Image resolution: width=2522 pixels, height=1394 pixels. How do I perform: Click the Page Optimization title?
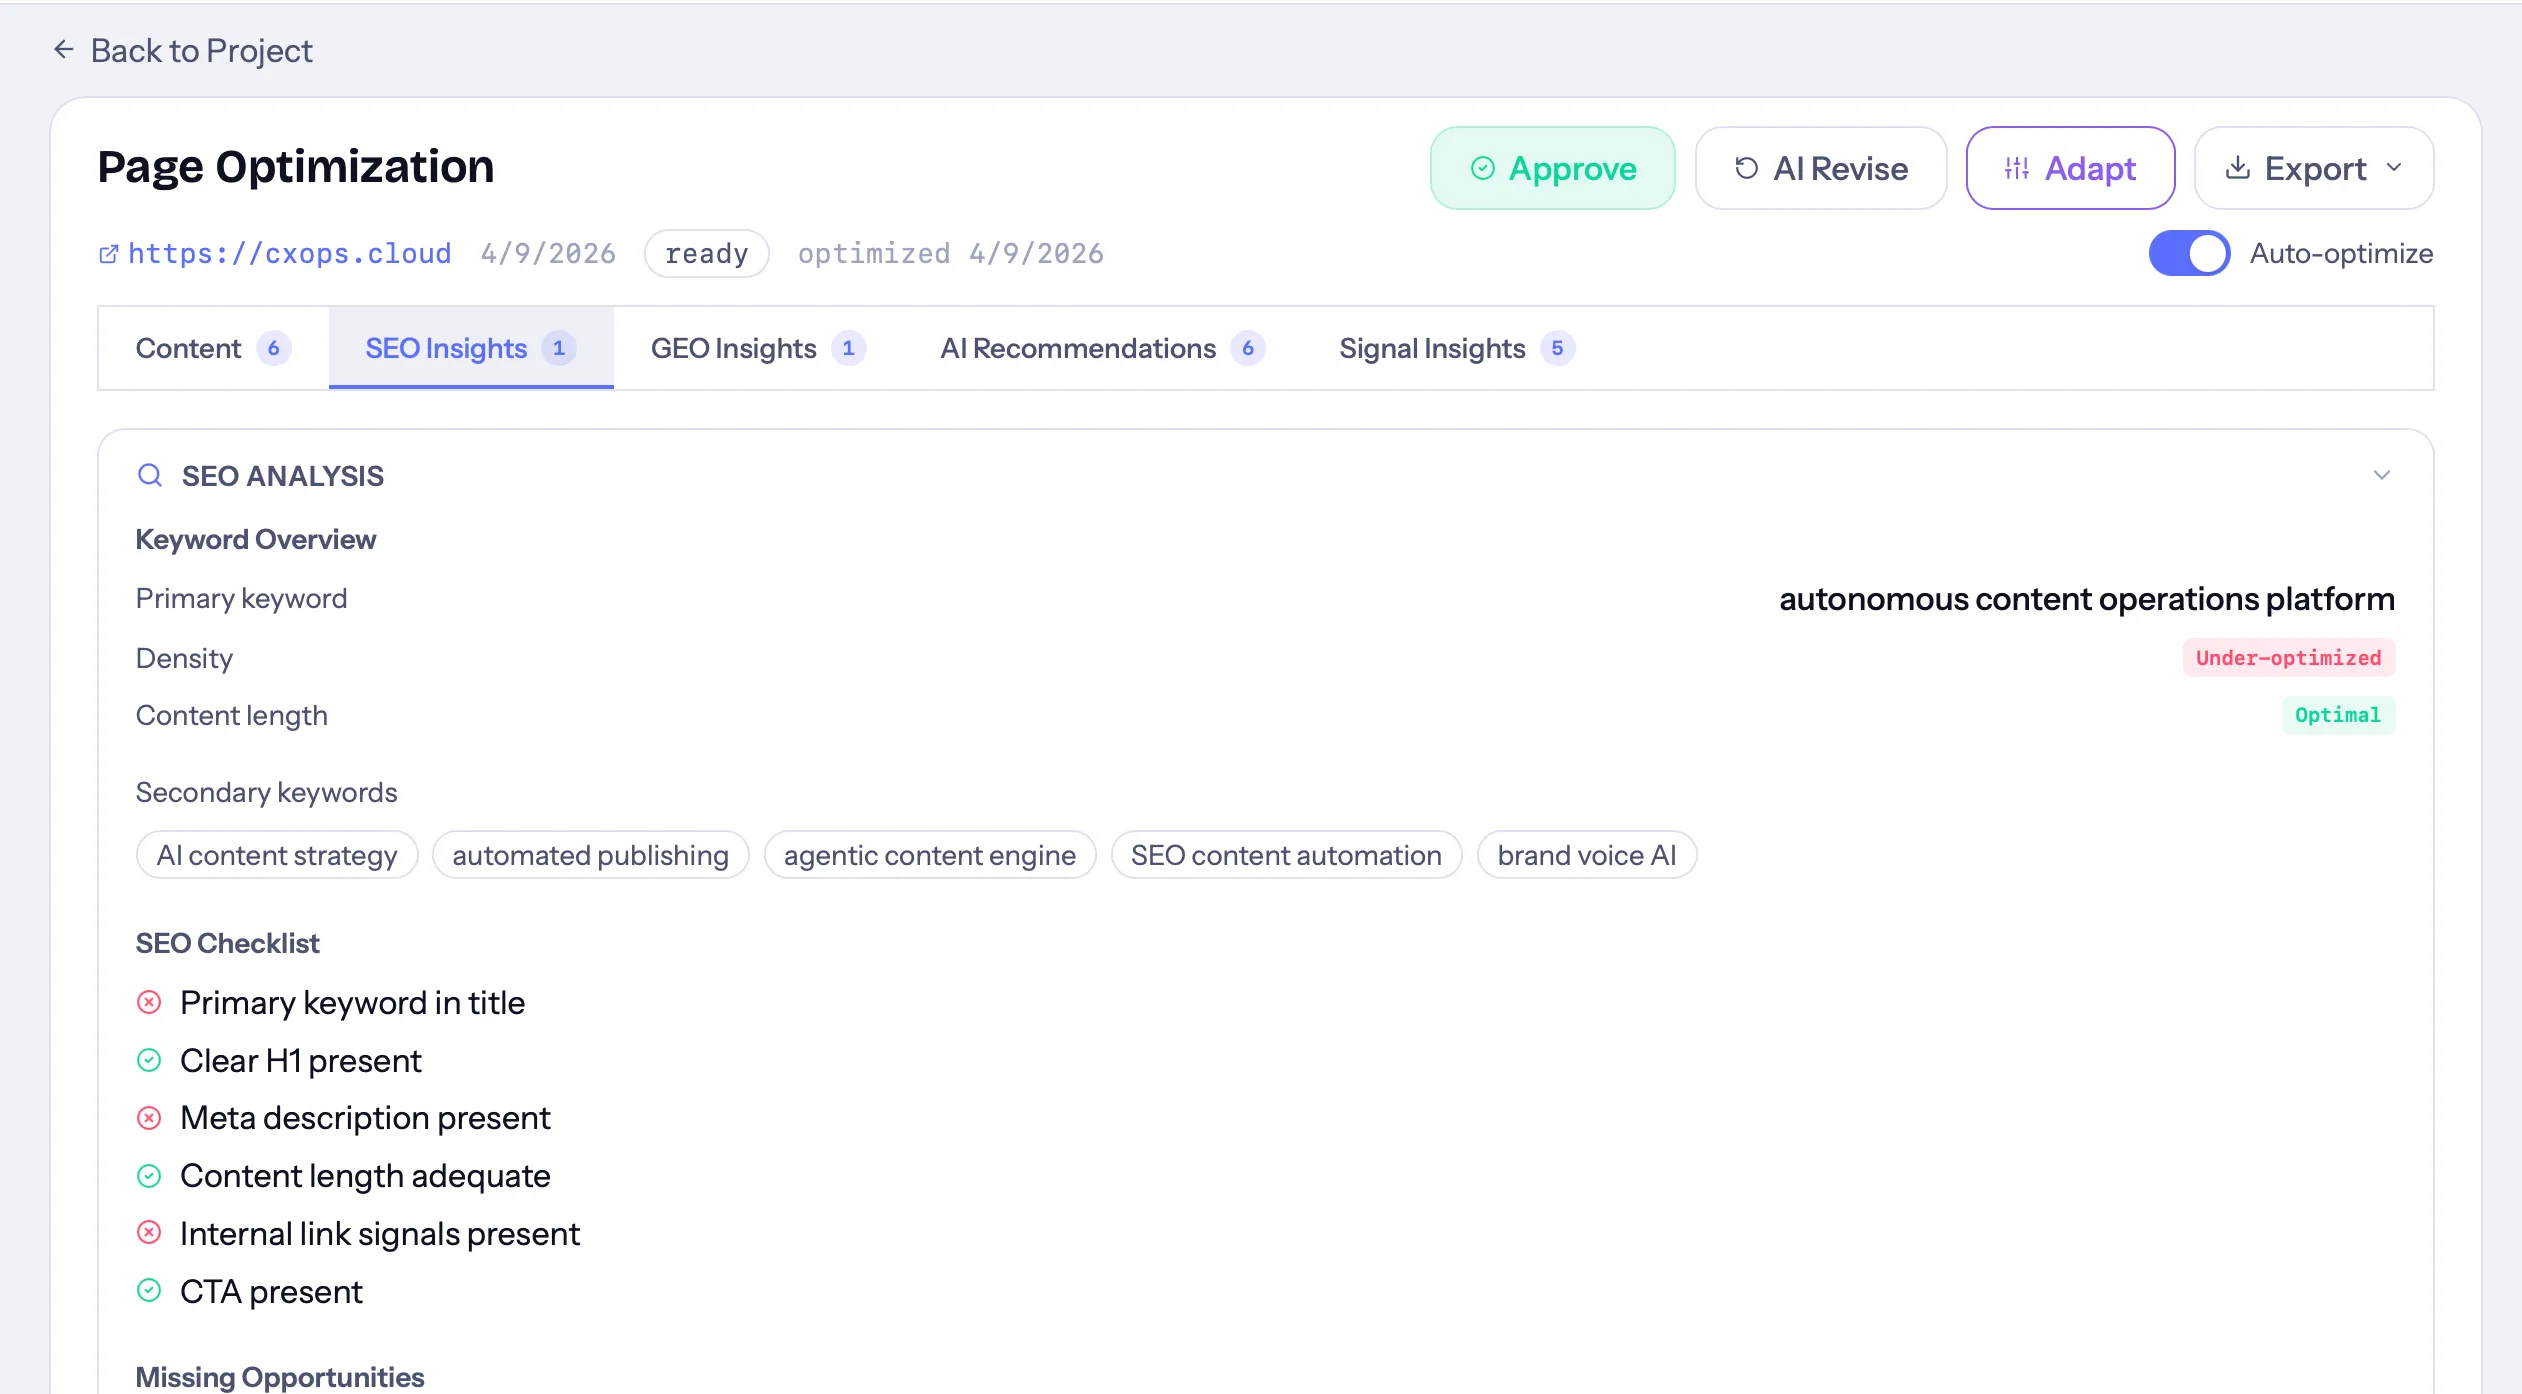[x=296, y=167]
